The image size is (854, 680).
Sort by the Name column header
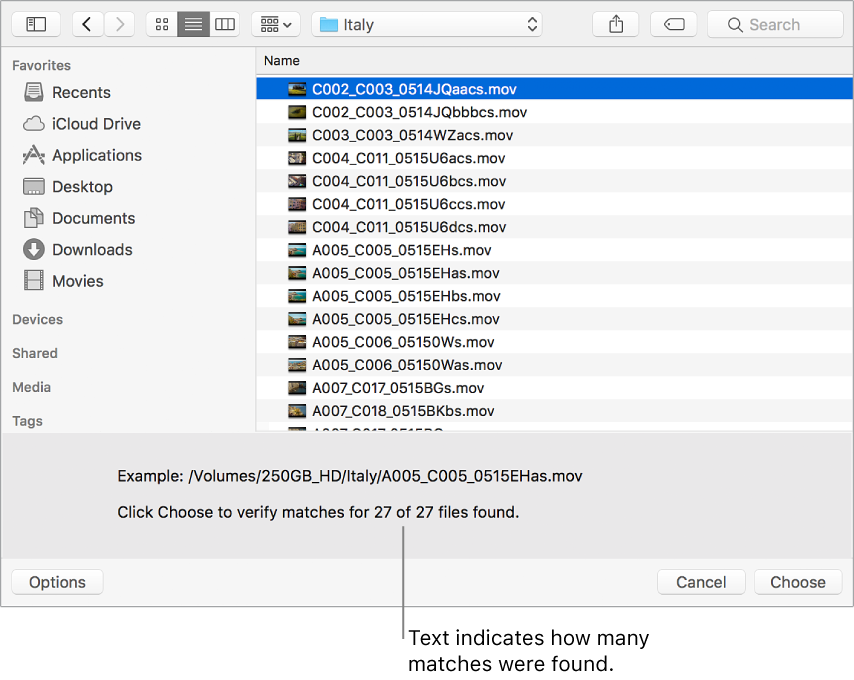click(x=282, y=61)
